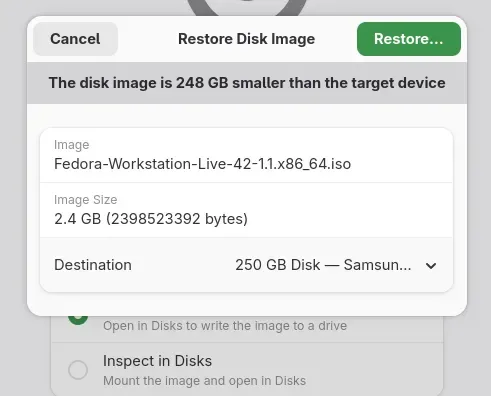Select the Inspect in Disks radio button
The width and height of the screenshot is (491, 396).
tap(78, 370)
